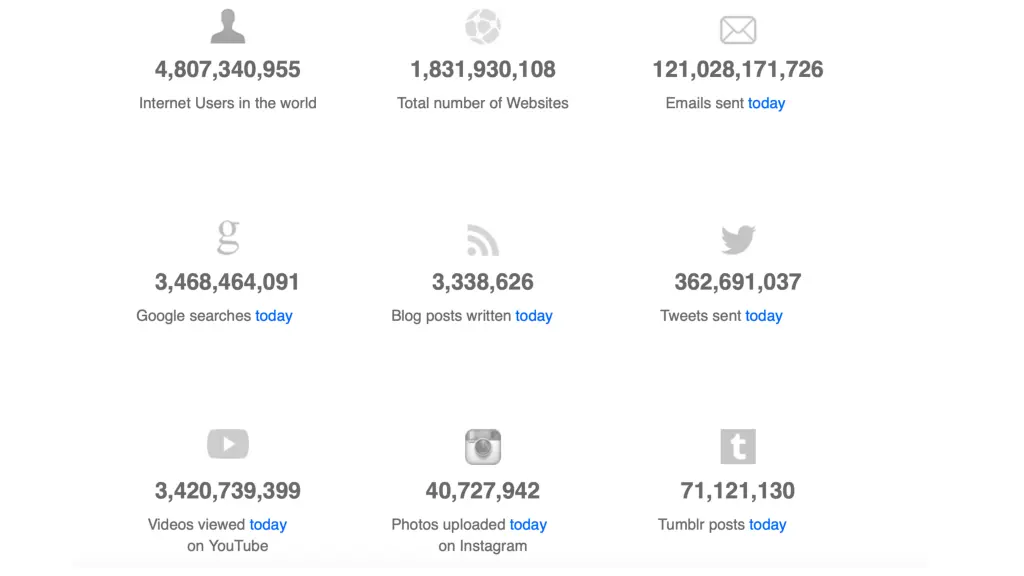
Task: Click the YouTube play icon
Action: (228, 444)
